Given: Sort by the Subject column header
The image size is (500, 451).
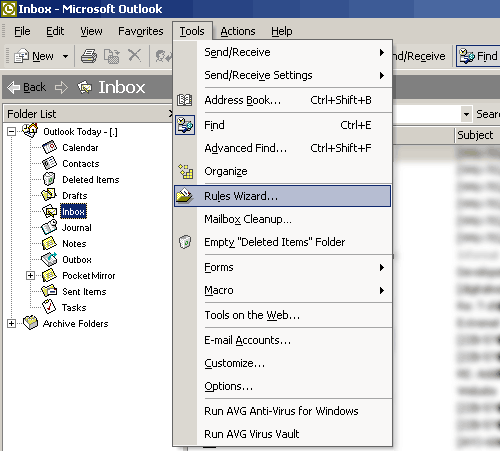Looking at the screenshot, I should pyautogui.click(x=477, y=135).
